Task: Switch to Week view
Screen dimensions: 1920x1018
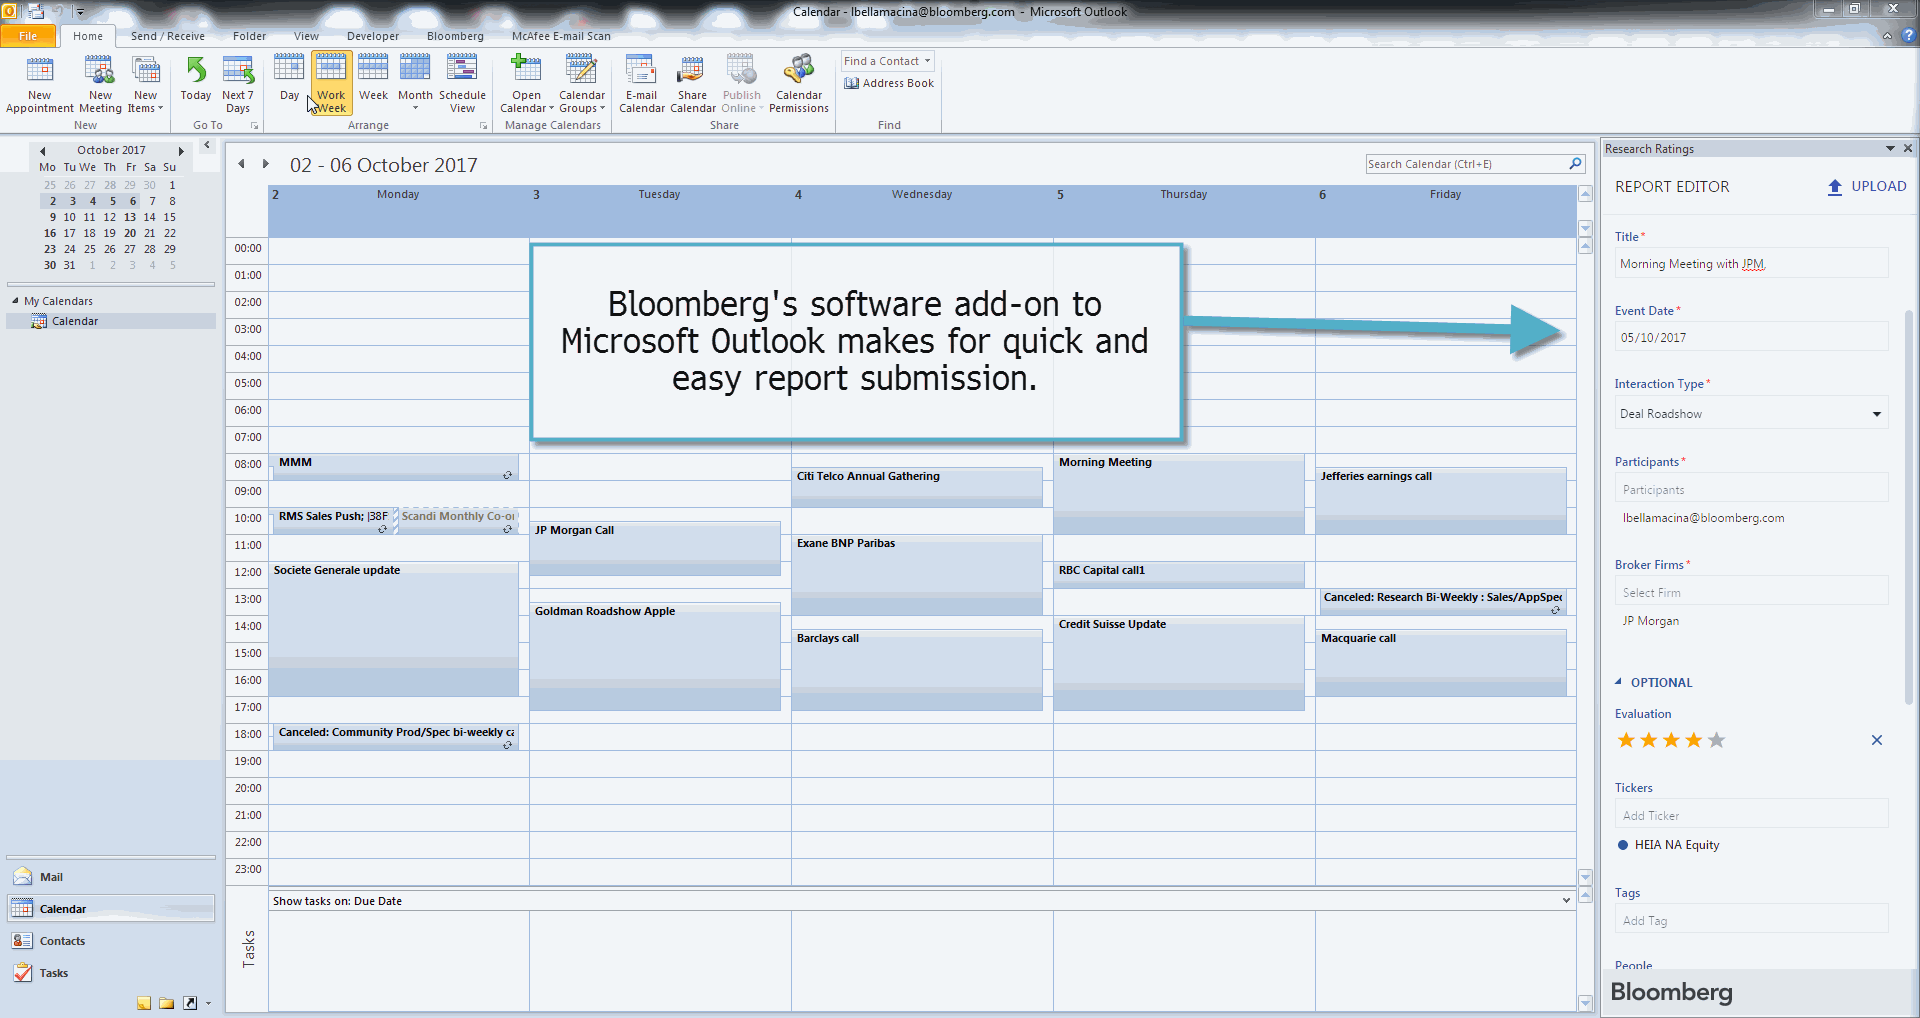Action: (x=373, y=80)
